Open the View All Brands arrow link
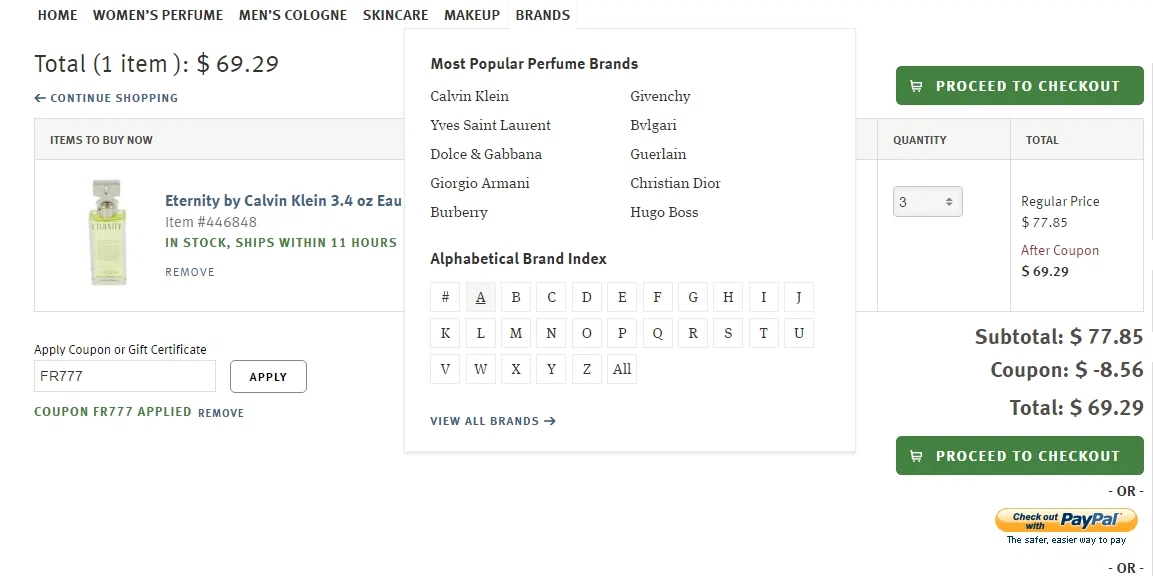 click(493, 421)
